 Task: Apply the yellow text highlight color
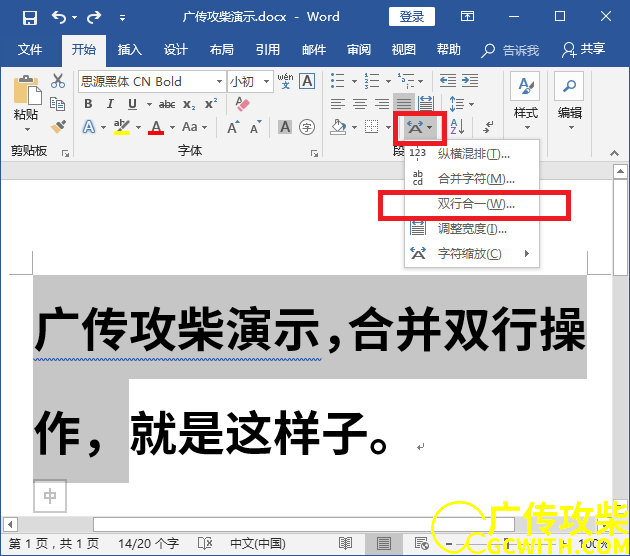(x=121, y=127)
